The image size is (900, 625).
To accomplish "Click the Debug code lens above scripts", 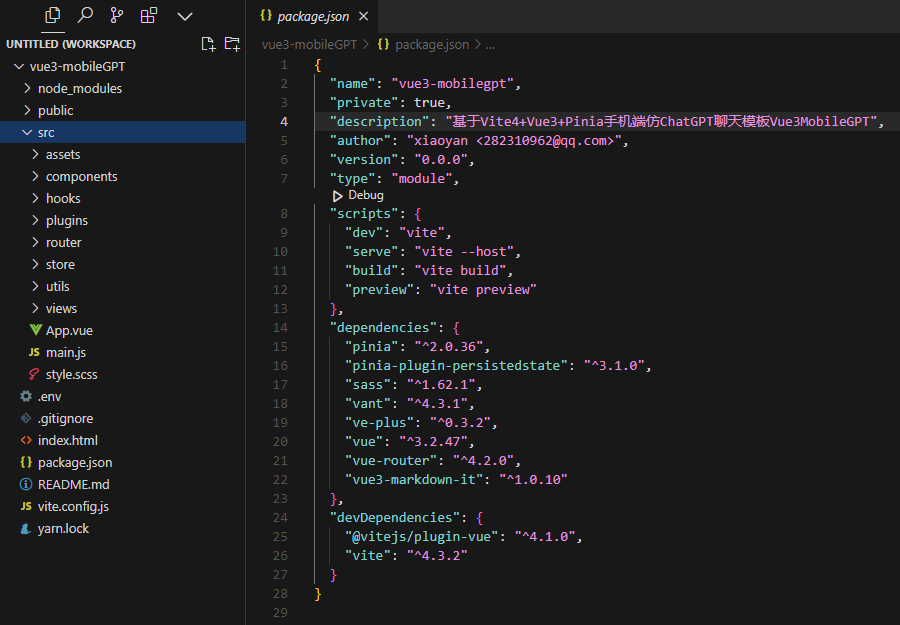I will click(365, 196).
